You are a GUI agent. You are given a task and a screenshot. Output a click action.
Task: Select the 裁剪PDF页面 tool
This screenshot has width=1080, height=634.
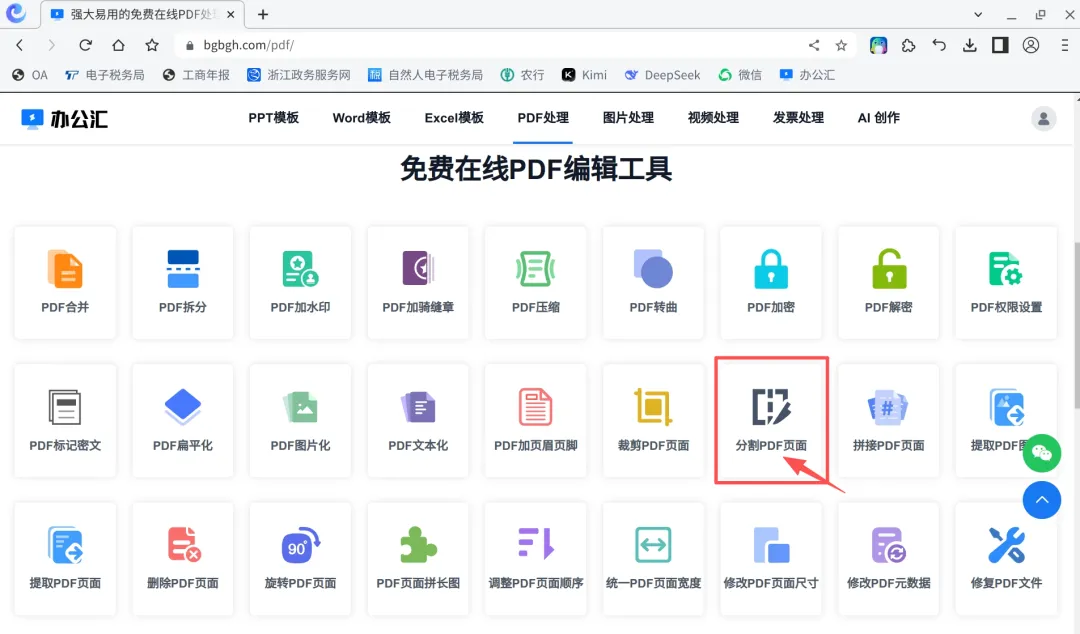tap(654, 420)
